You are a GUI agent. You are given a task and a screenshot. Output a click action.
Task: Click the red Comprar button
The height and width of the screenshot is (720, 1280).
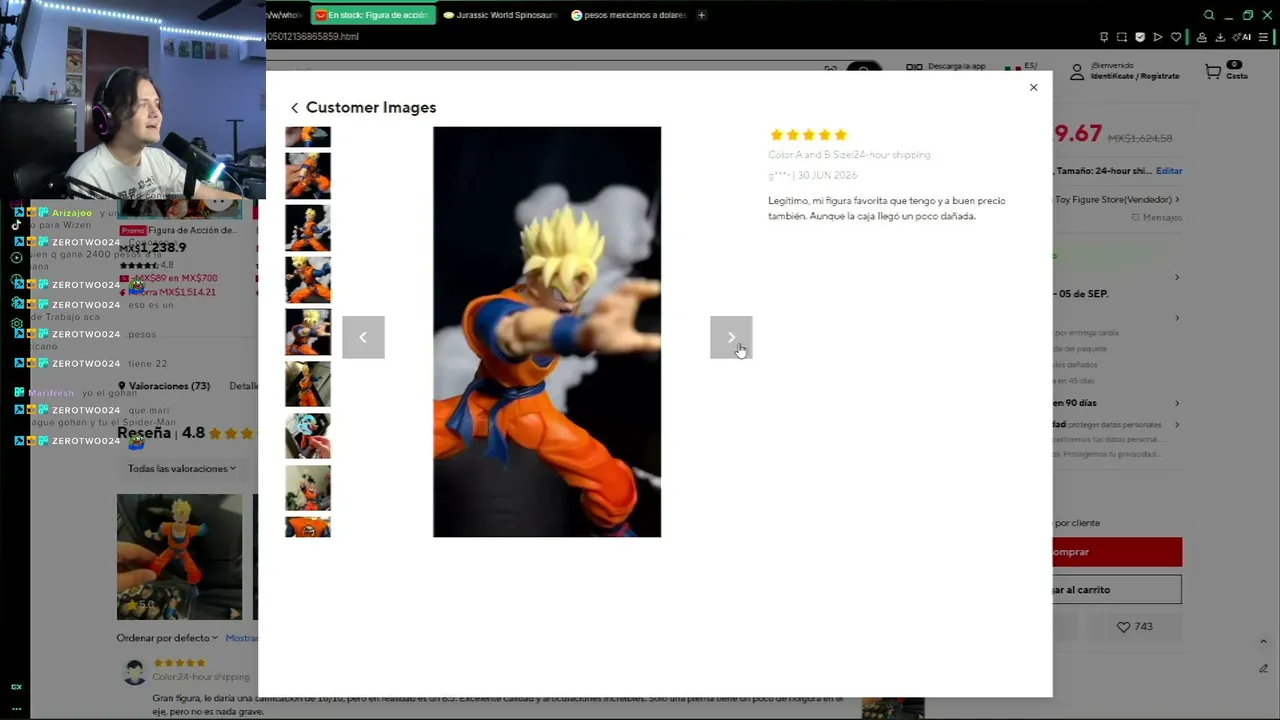tap(1117, 552)
